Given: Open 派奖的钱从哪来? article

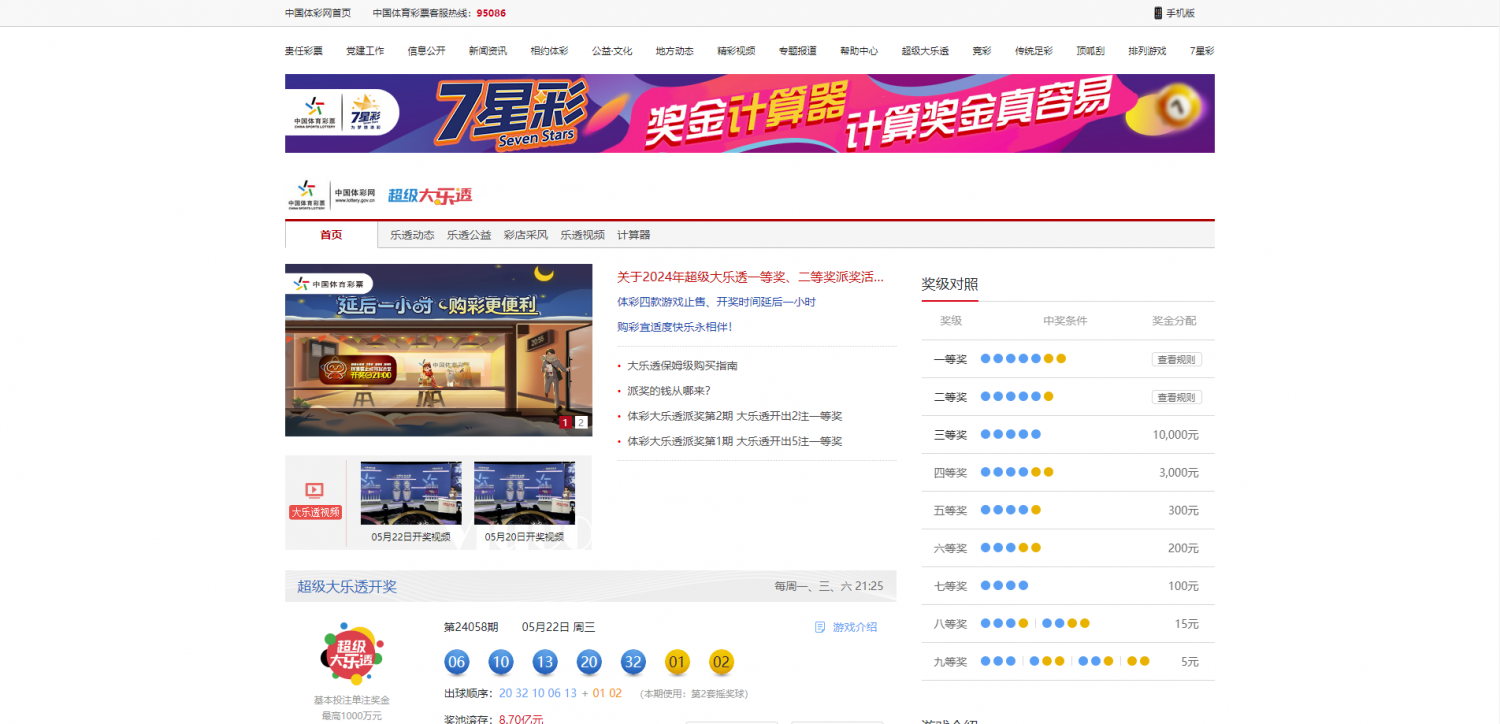Looking at the screenshot, I should pyautogui.click(x=669, y=391).
